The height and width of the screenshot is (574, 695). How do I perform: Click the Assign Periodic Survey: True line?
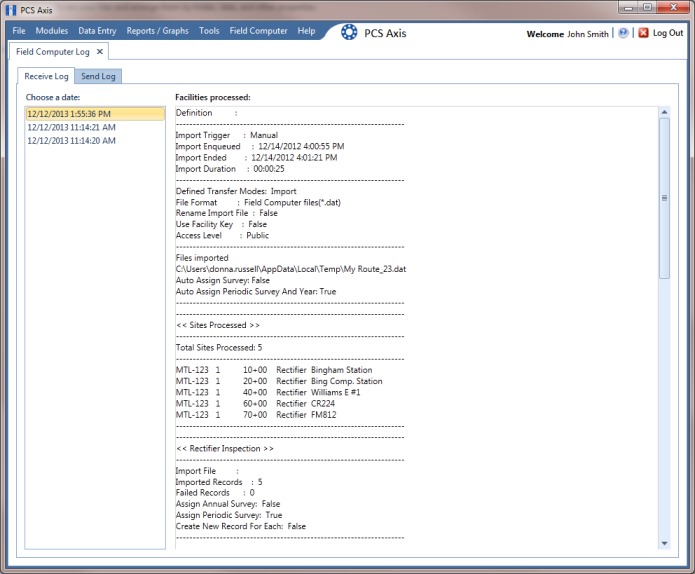click(229, 515)
